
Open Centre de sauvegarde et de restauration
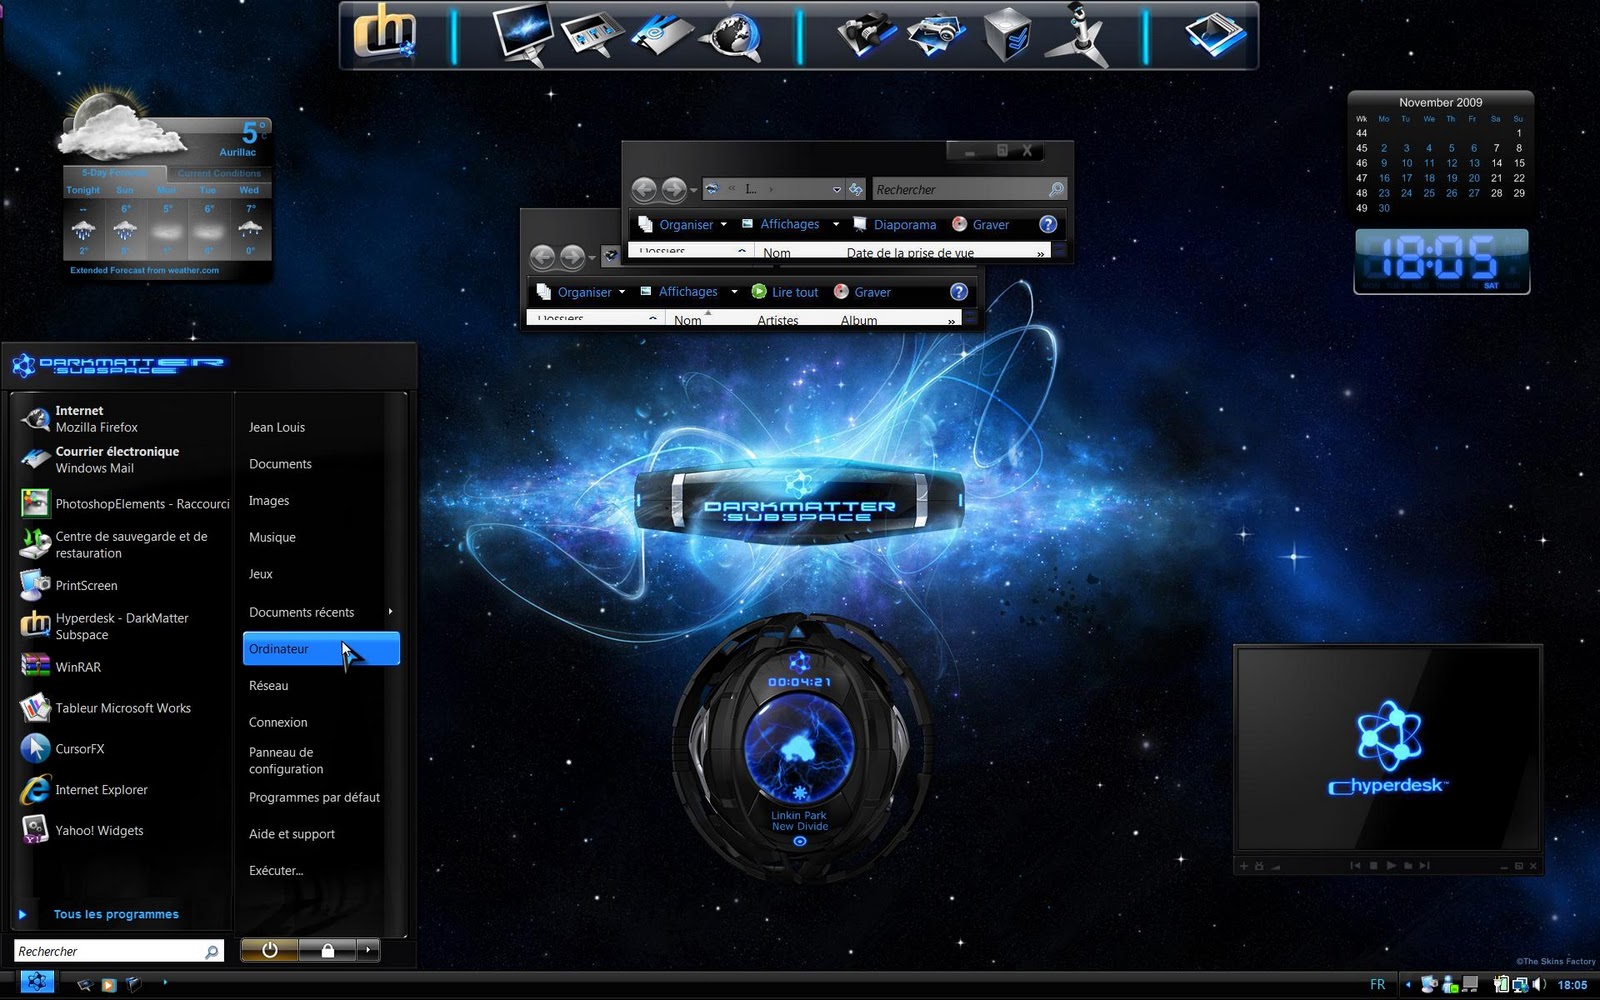click(x=122, y=544)
